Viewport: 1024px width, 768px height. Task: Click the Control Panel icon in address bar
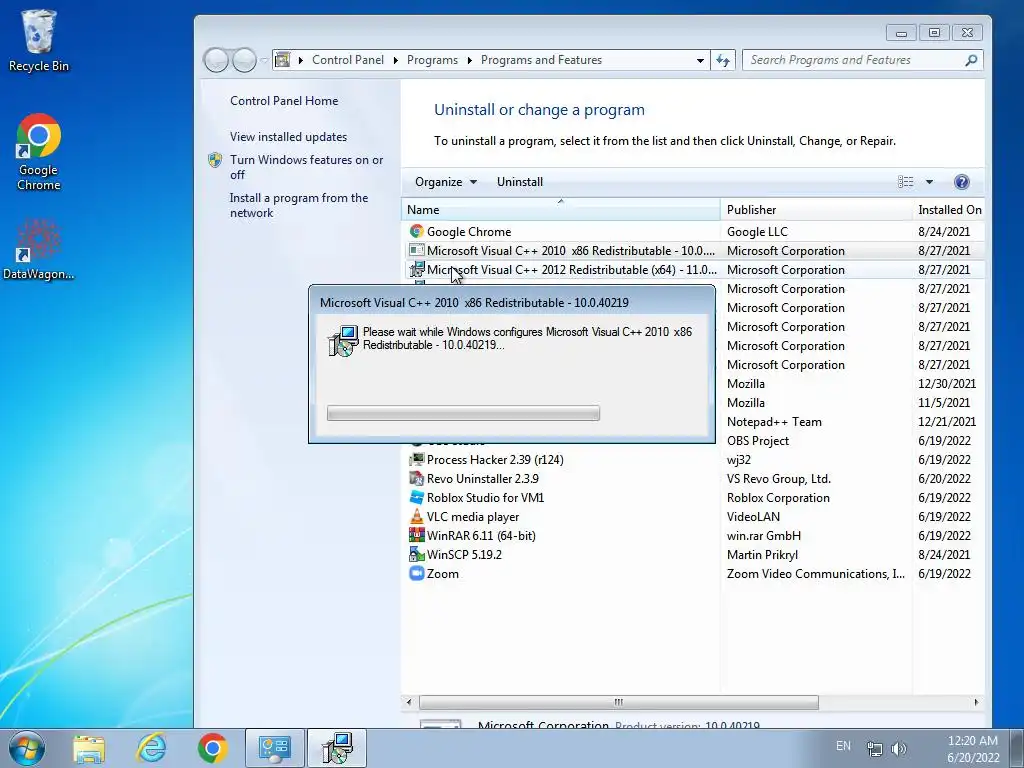point(282,60)
